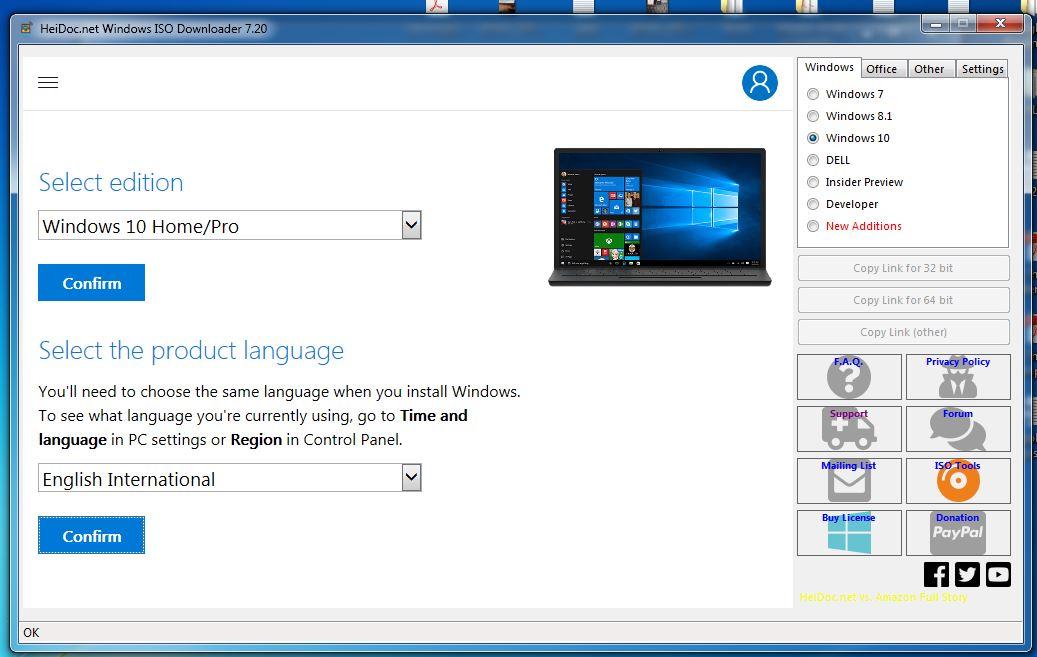Open the YouTube channel icon
1037x657 pixels.
(x=998, y=574)
